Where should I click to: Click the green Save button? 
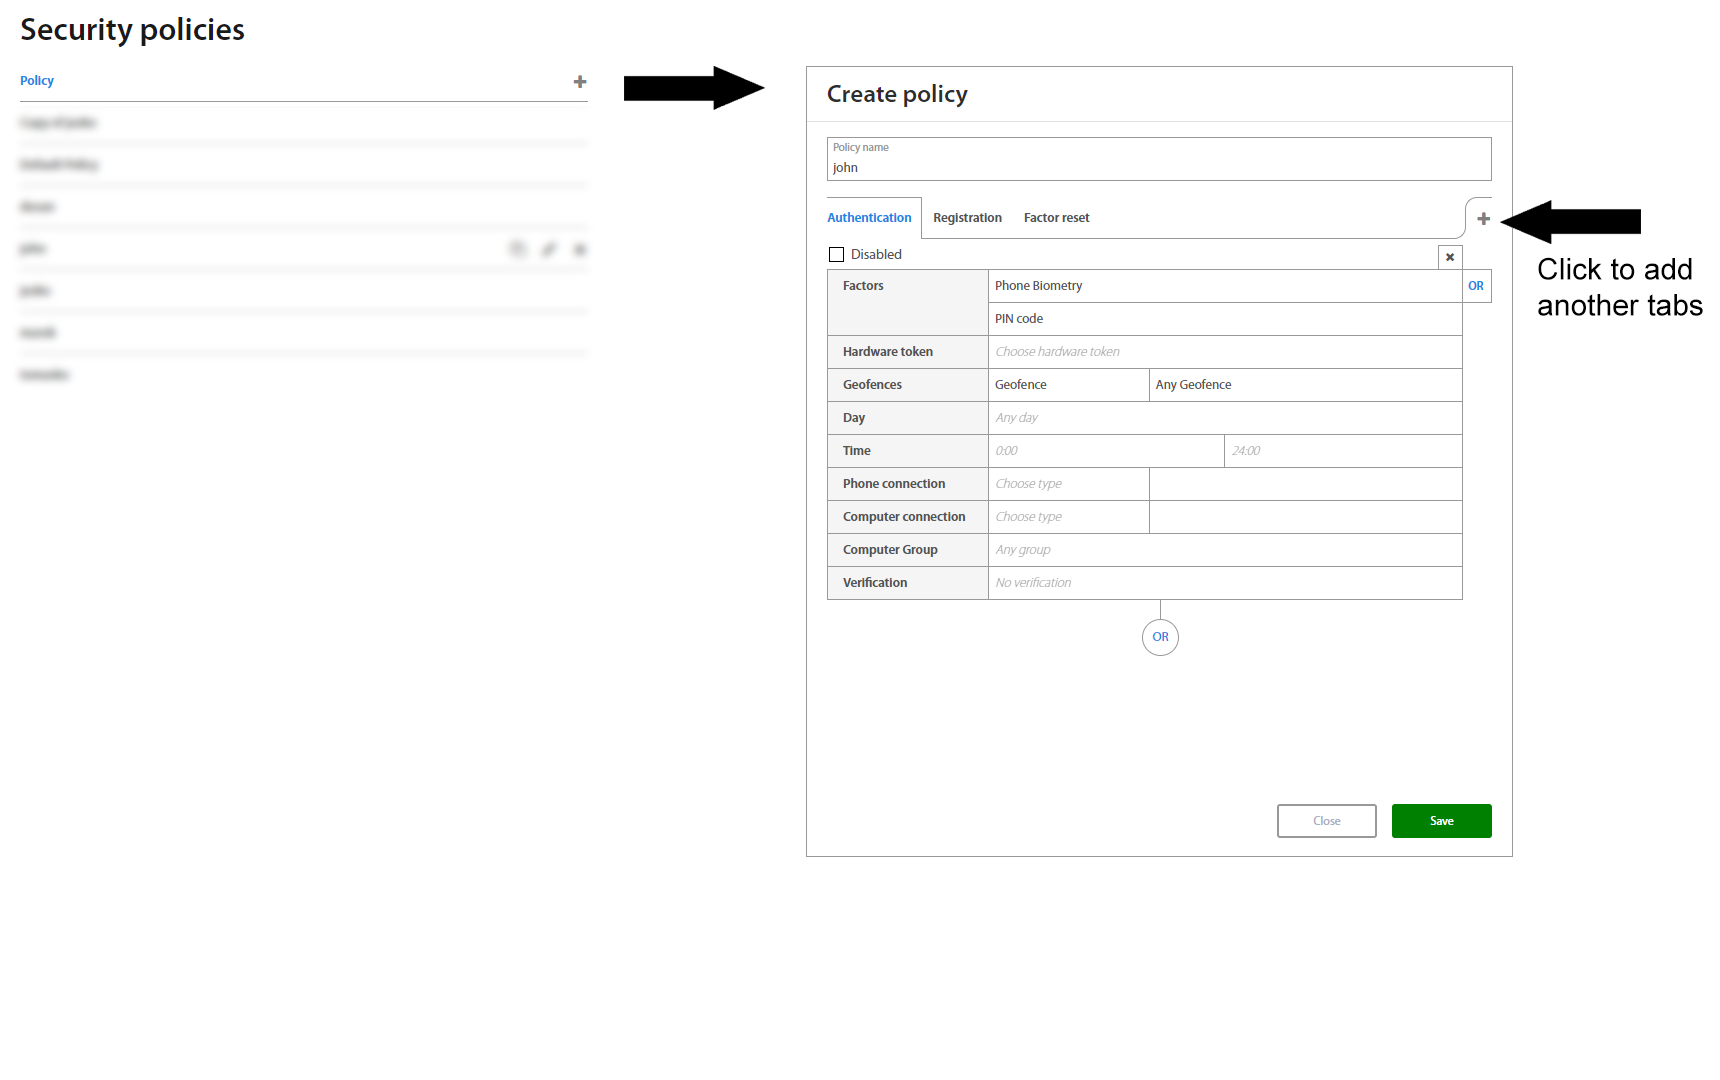tap(1441, 821)
